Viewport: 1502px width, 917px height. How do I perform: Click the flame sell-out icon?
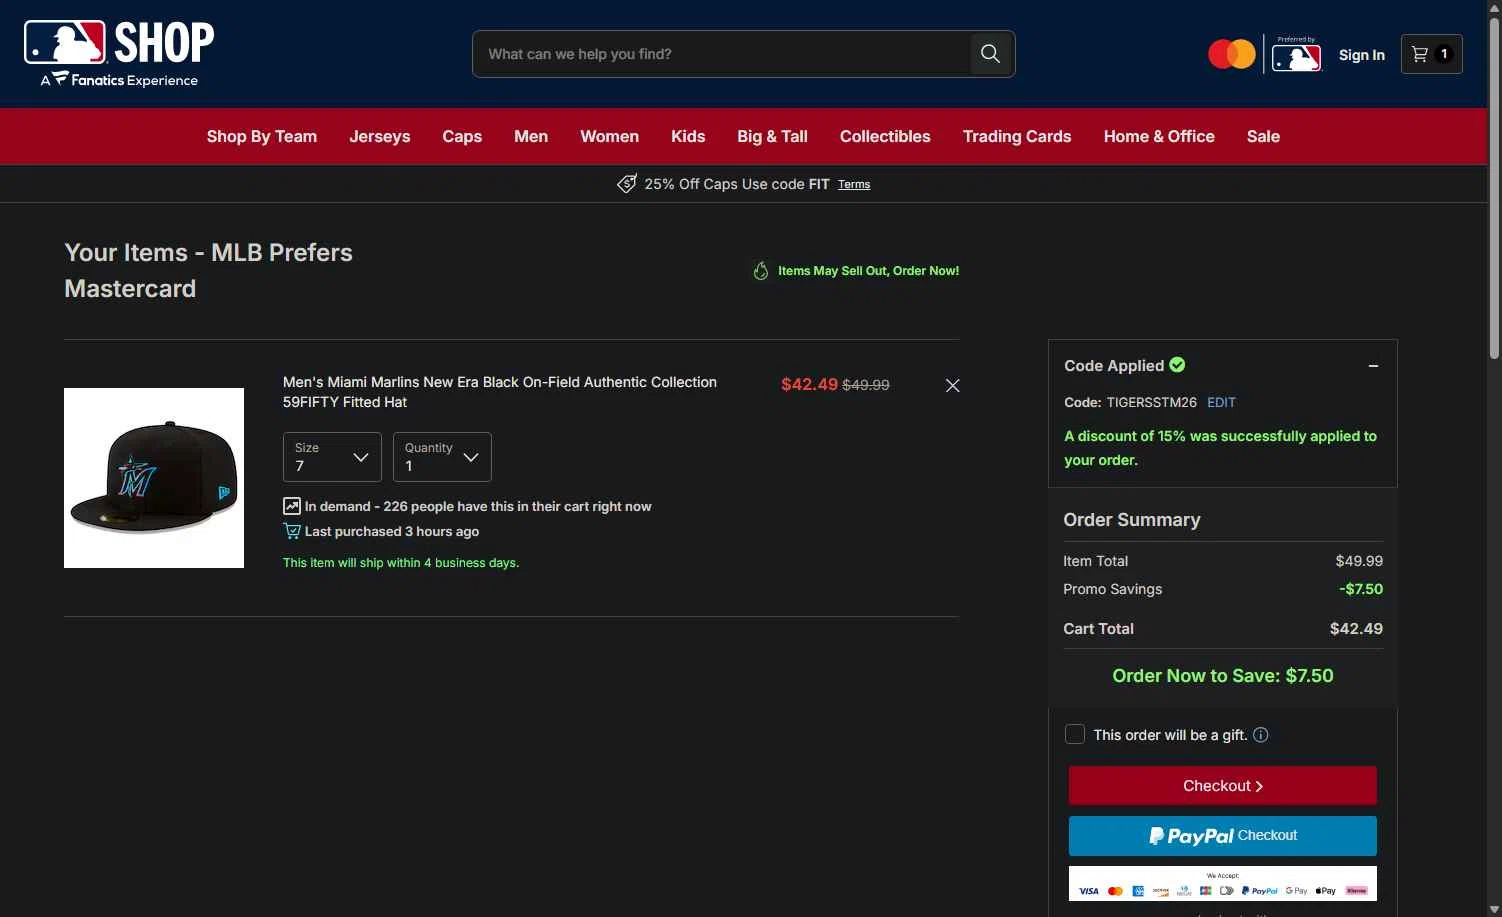(x=761, y=271)
